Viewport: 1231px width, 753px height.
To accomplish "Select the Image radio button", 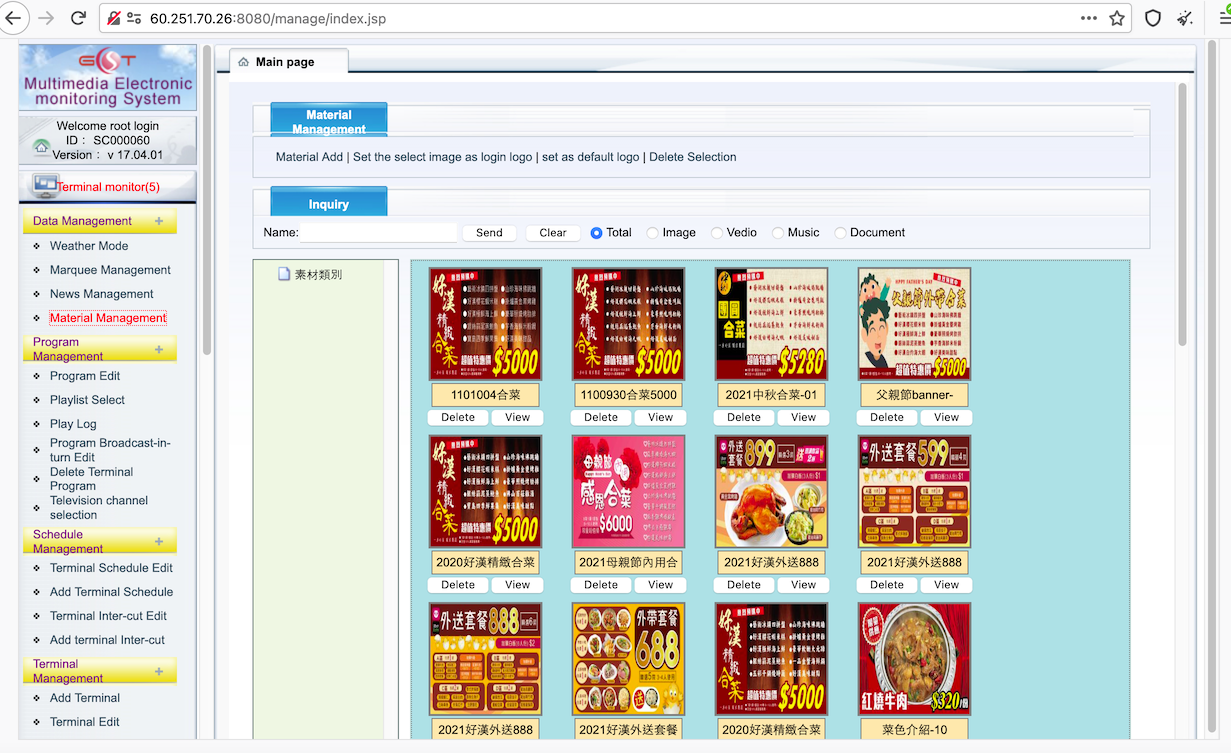I will pos(652,233).
